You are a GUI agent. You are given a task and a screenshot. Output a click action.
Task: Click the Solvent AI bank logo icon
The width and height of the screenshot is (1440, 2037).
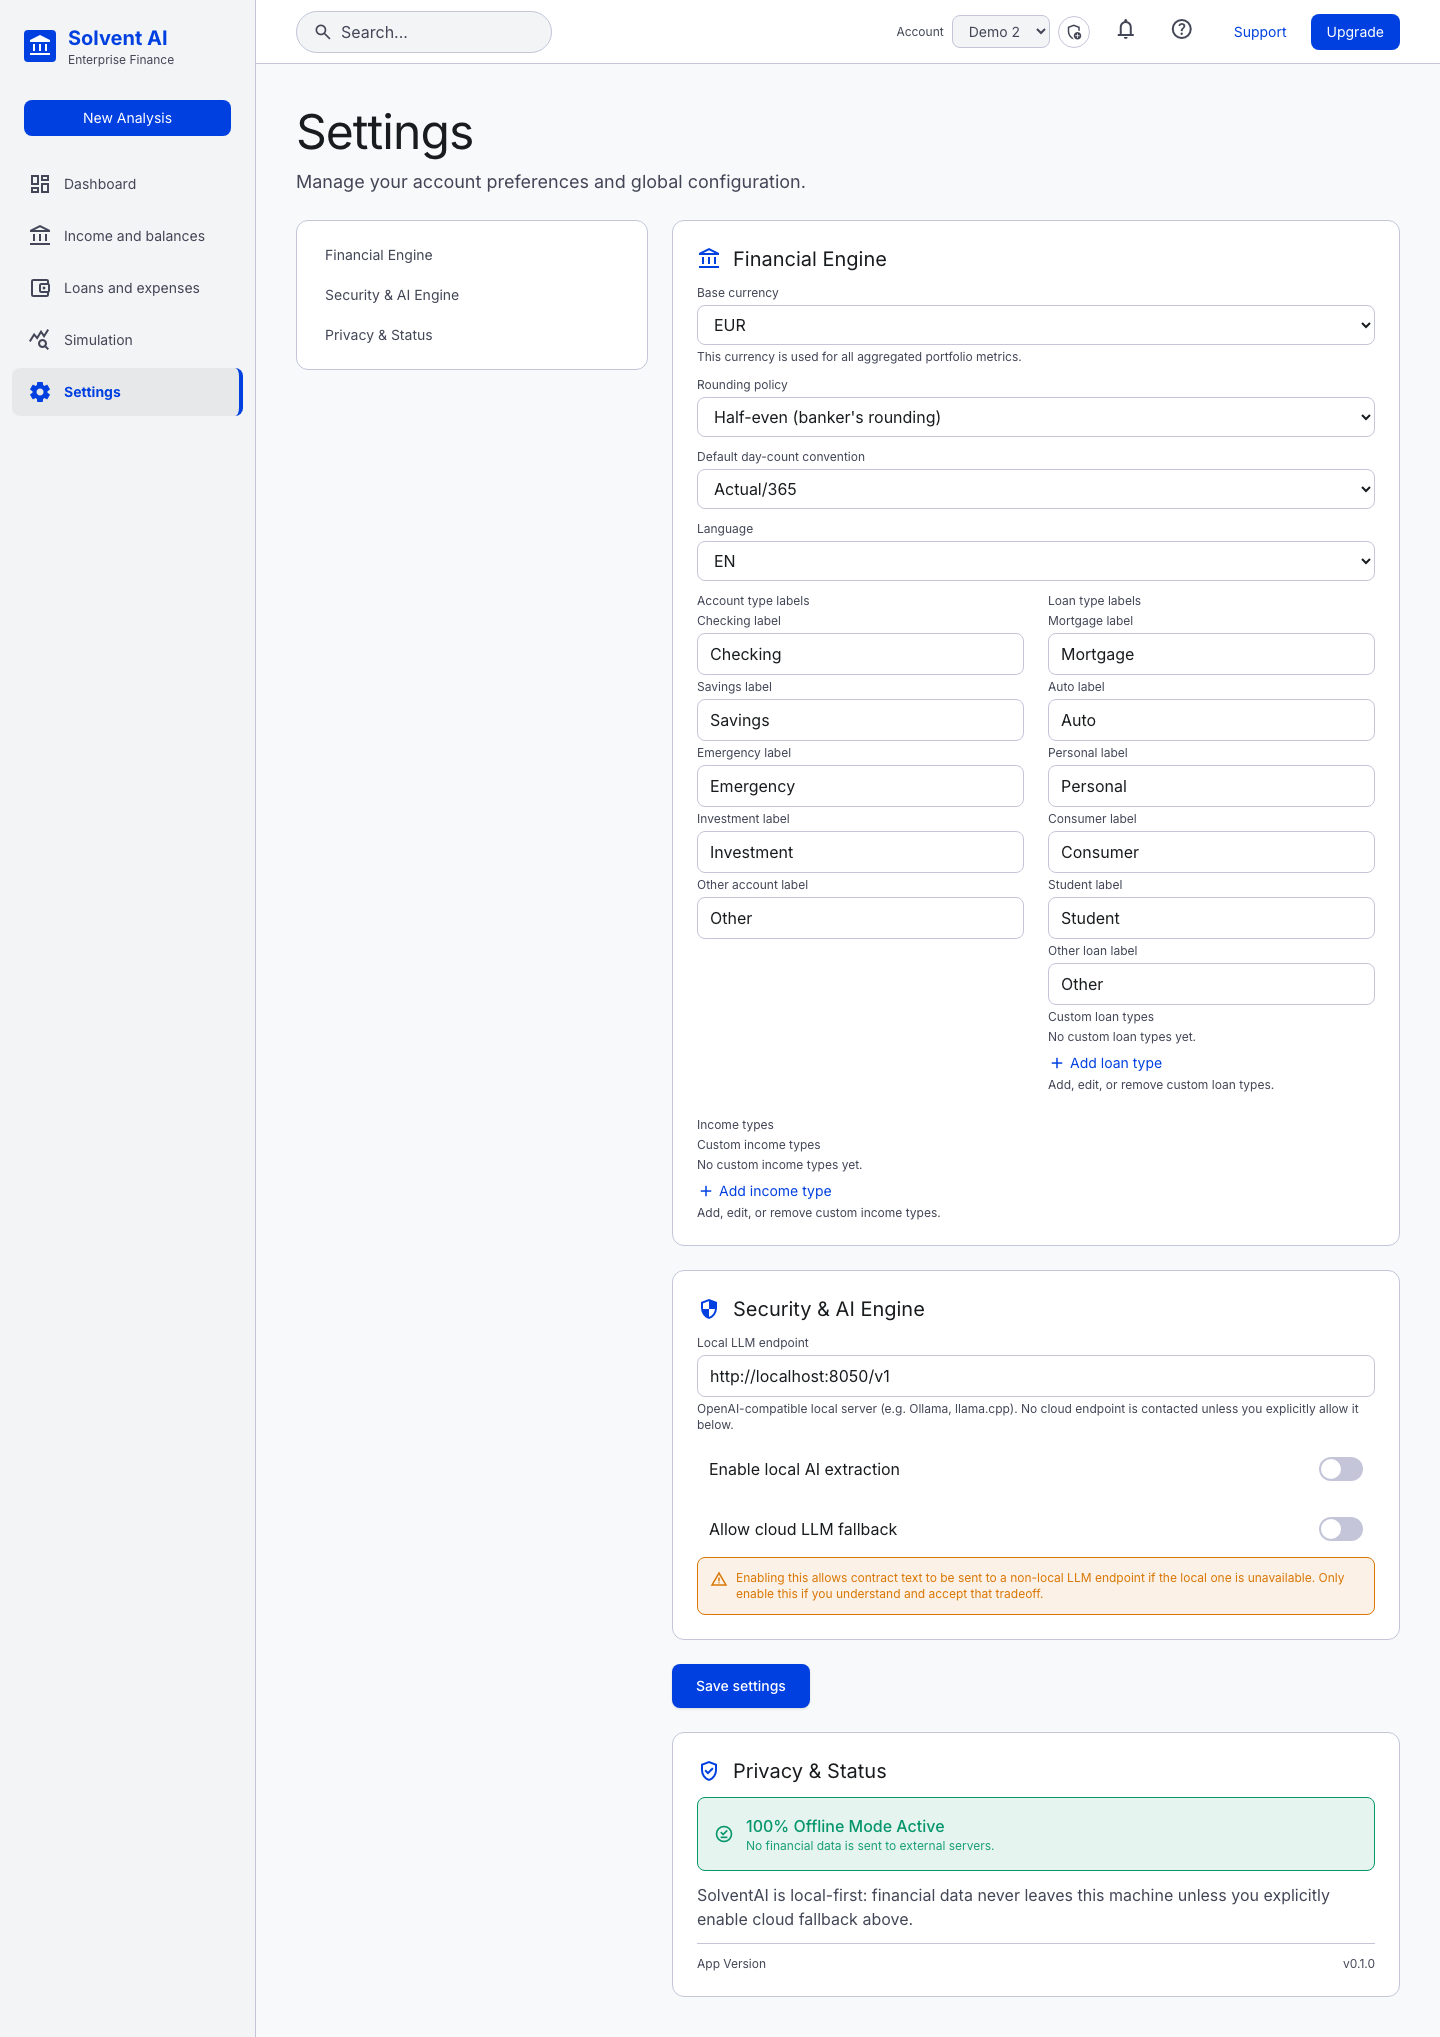pos(40,46)
